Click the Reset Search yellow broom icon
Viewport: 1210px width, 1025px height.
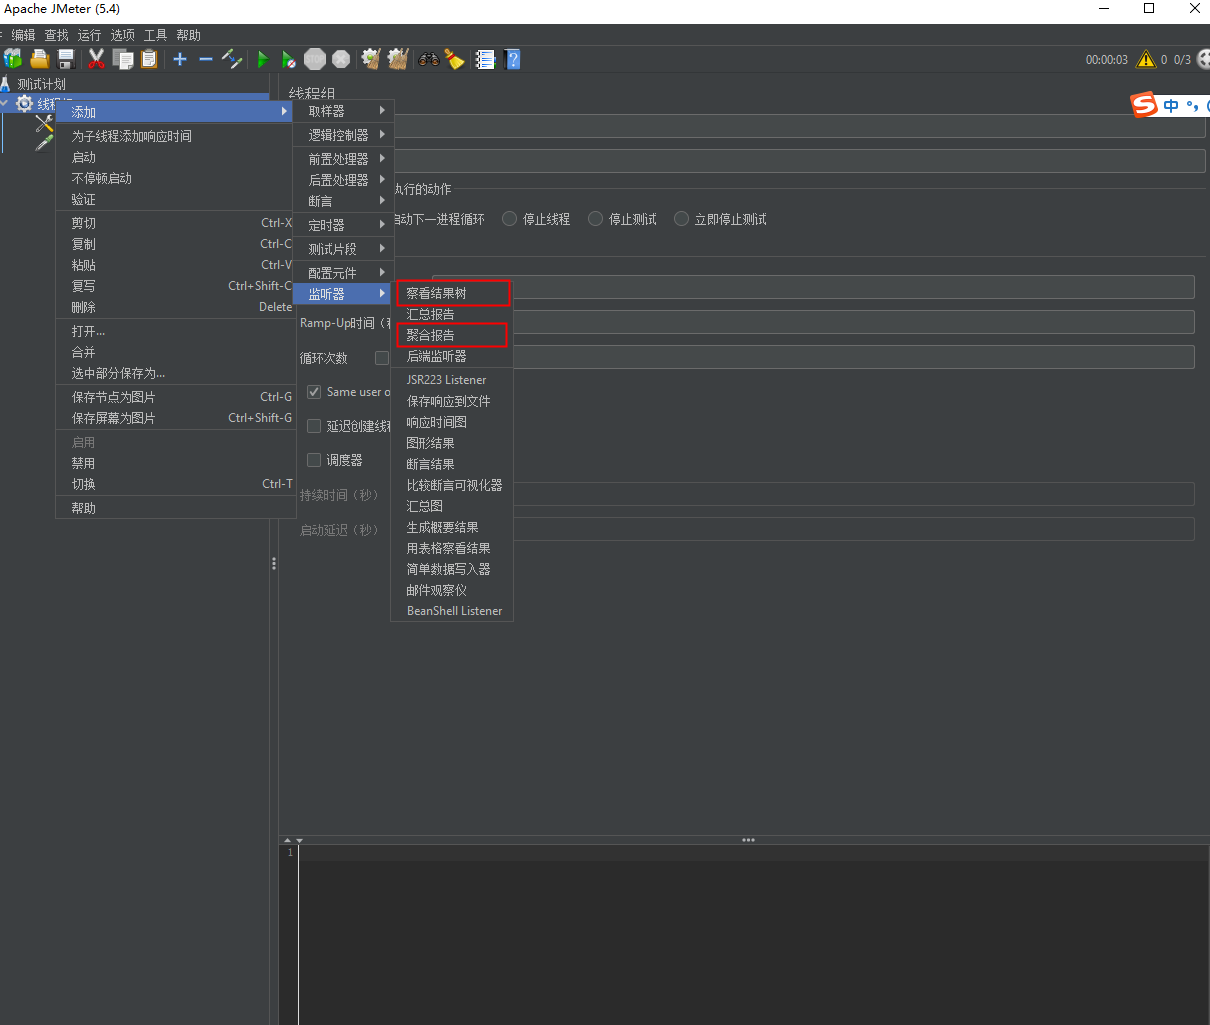[x=455, y=59]
